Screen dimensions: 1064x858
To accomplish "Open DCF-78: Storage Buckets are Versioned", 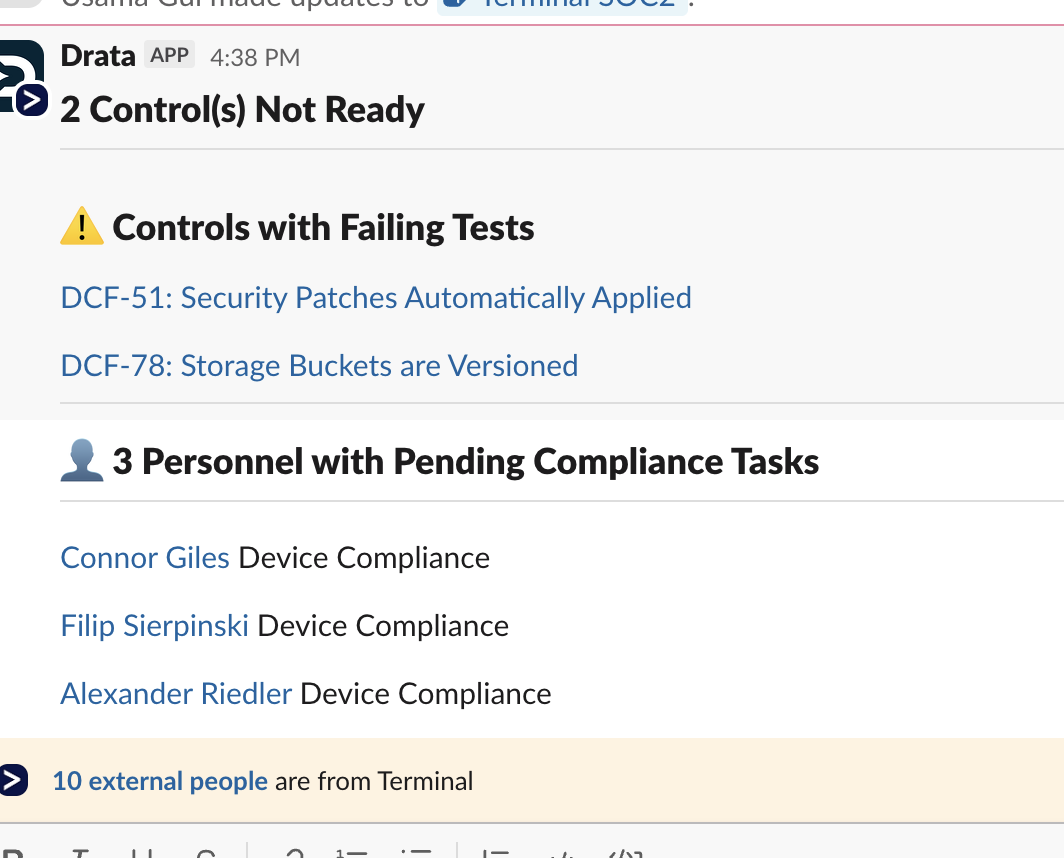I will (319, 366).
